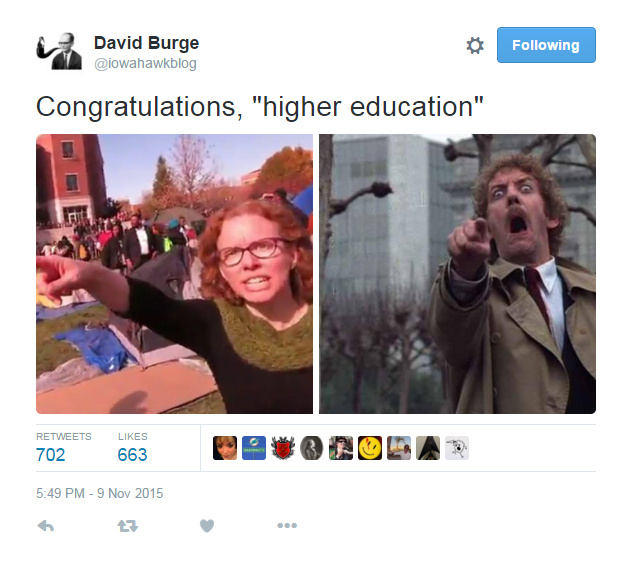Open the white cartoon sketch liker avatar

[457, 448]
